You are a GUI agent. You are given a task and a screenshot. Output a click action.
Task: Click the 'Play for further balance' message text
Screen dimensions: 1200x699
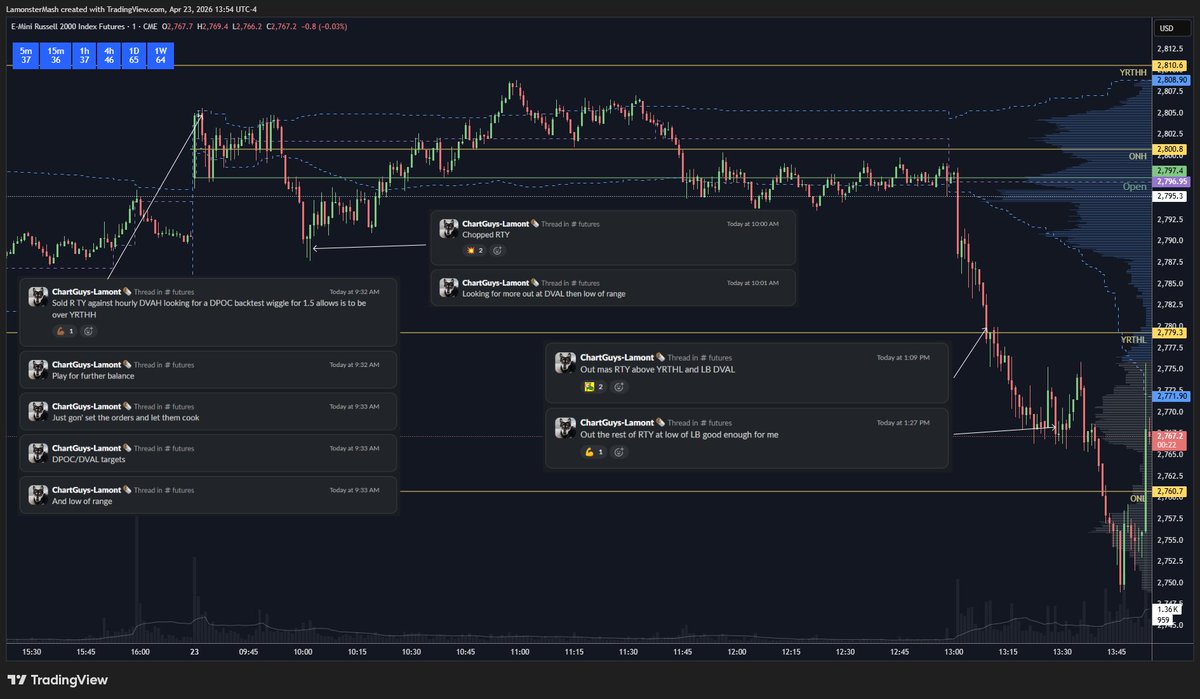click(x=93, y=375)
